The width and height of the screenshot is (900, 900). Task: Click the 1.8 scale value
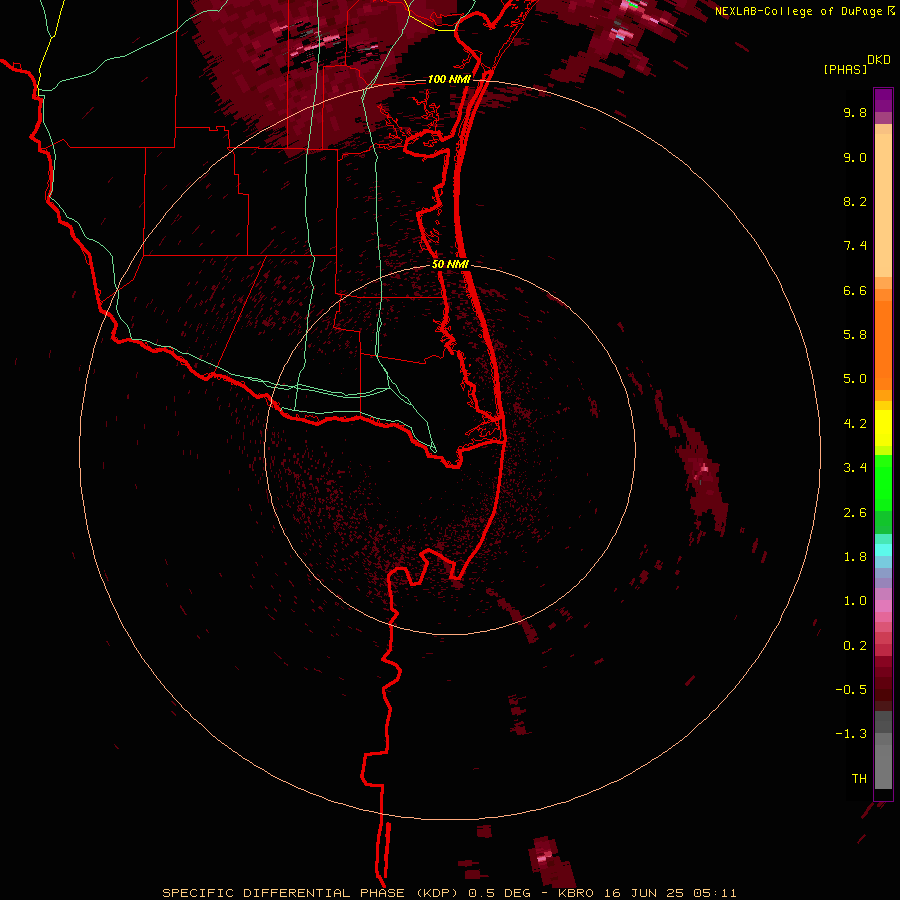coord(855,557)
